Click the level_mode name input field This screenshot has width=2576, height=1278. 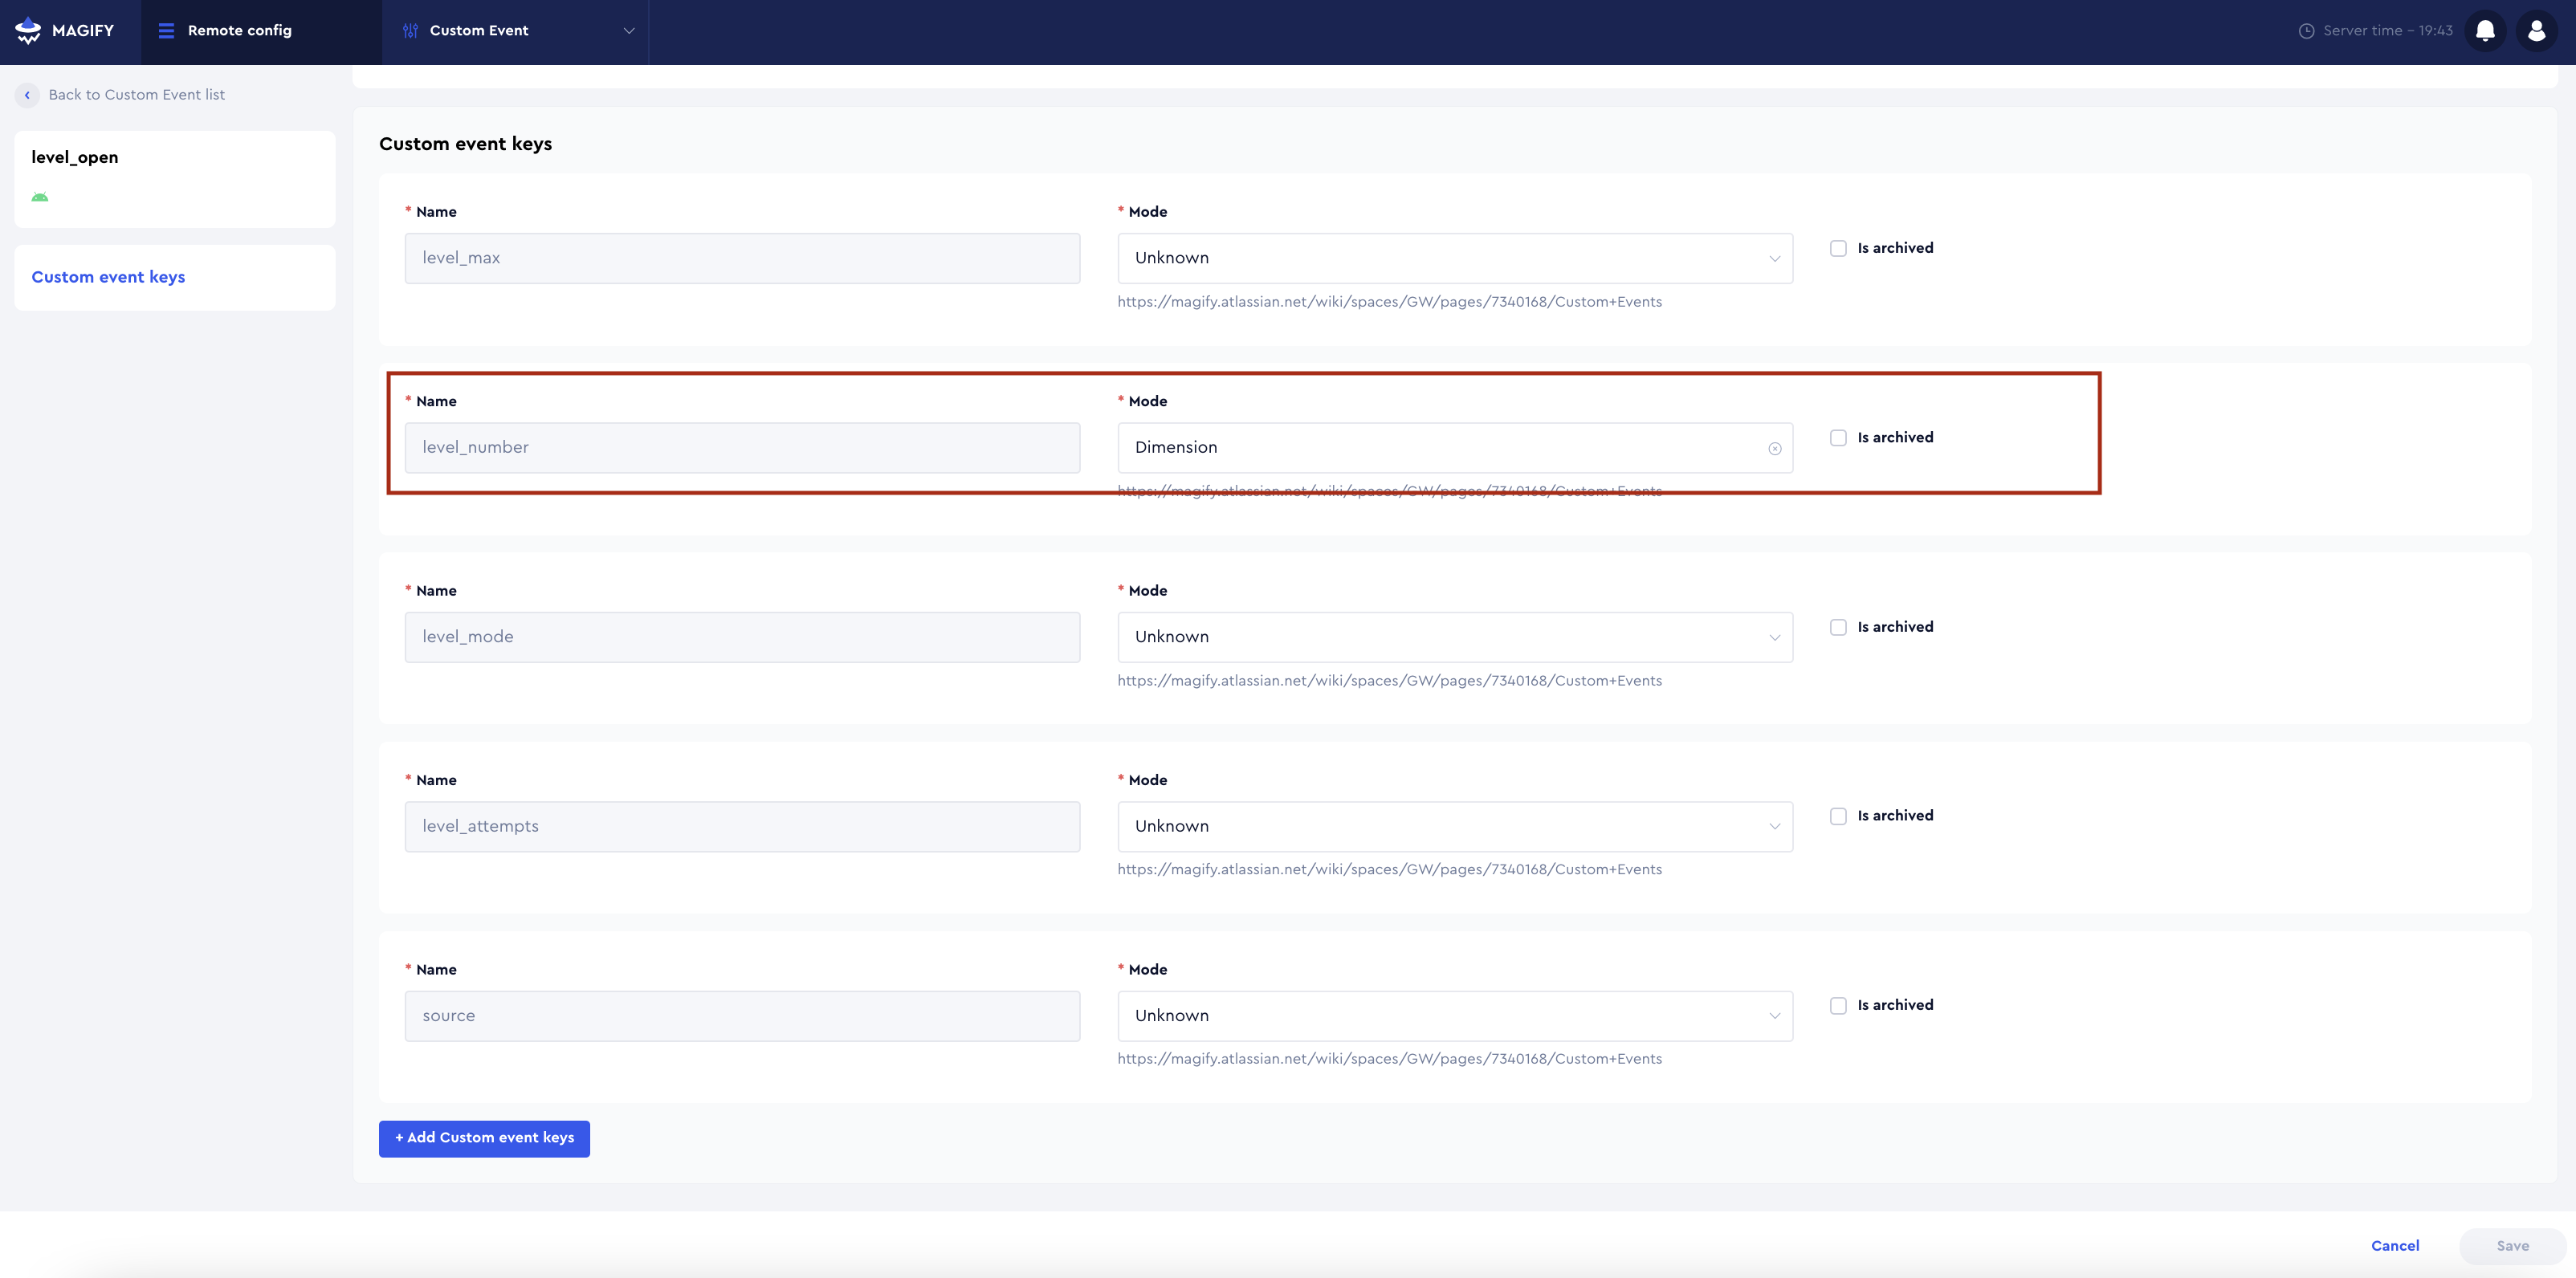pos(742,637)
